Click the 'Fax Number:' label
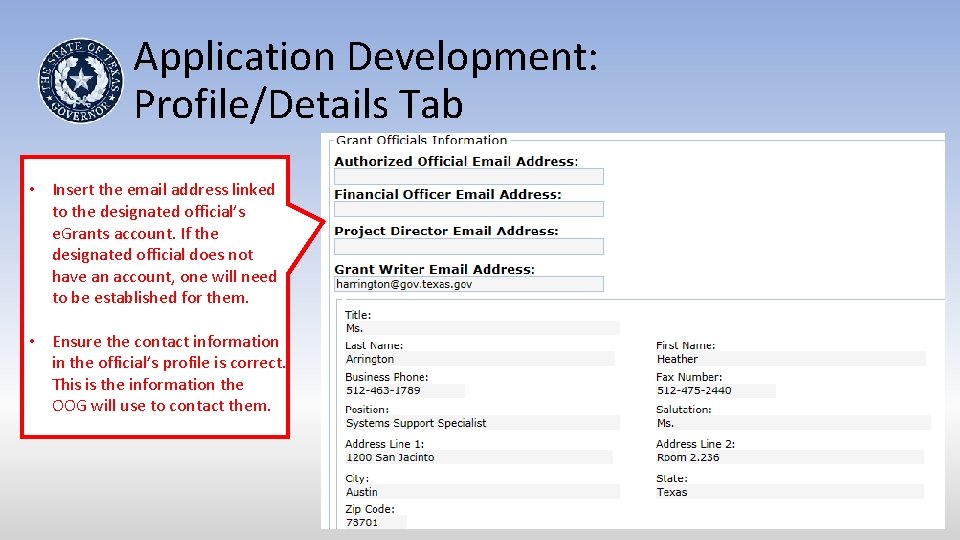Viewport: 960px width, 540px height. (689, 377)
